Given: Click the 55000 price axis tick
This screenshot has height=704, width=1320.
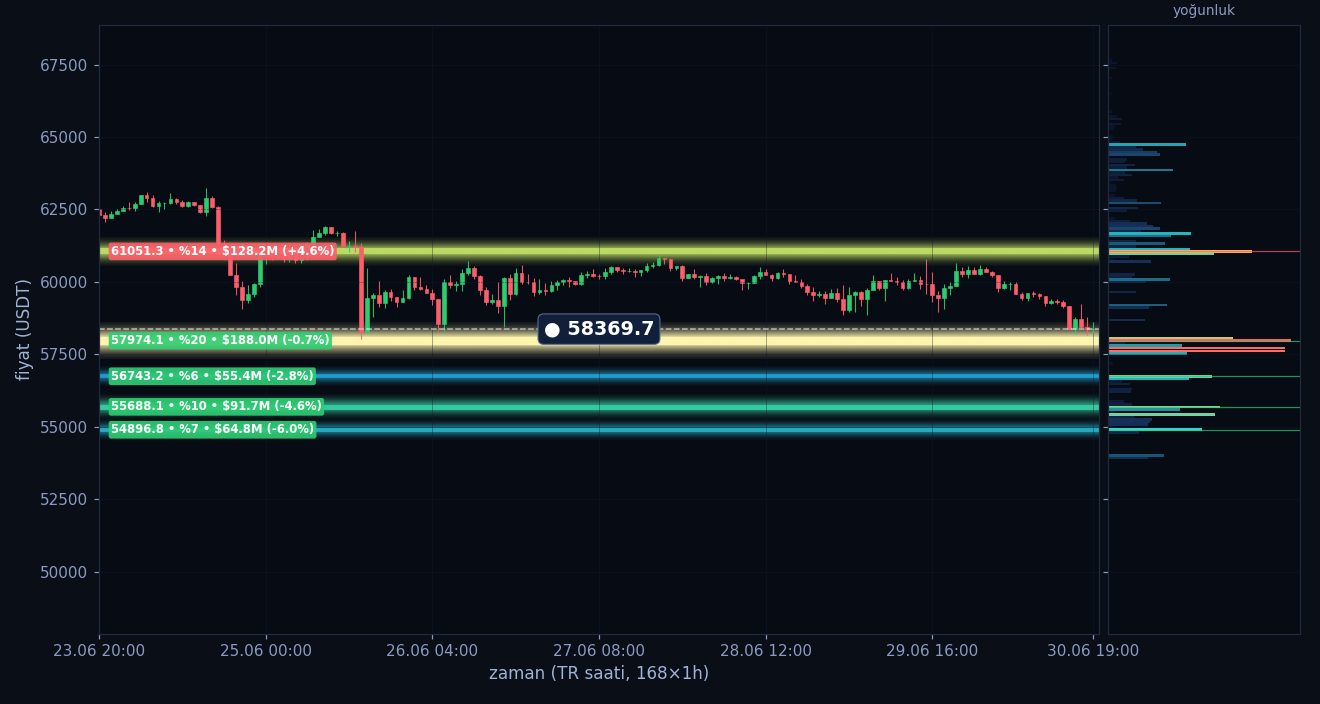Looking at the screenshot, I should [x=64, y=427].
